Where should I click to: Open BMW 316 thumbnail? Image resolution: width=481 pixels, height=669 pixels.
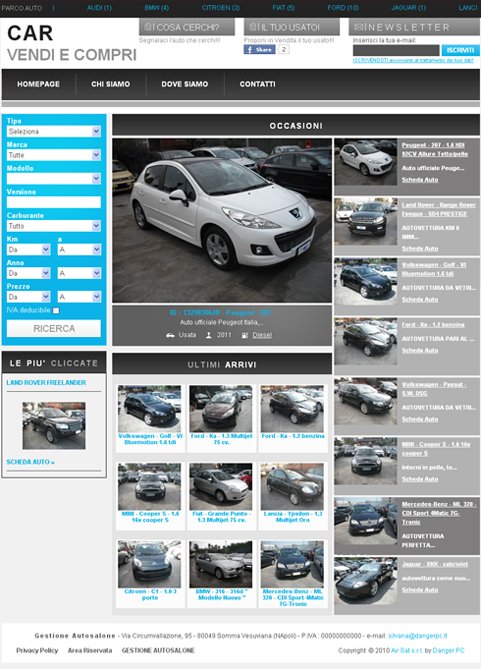pyautogui.click(x=221, y=564)
